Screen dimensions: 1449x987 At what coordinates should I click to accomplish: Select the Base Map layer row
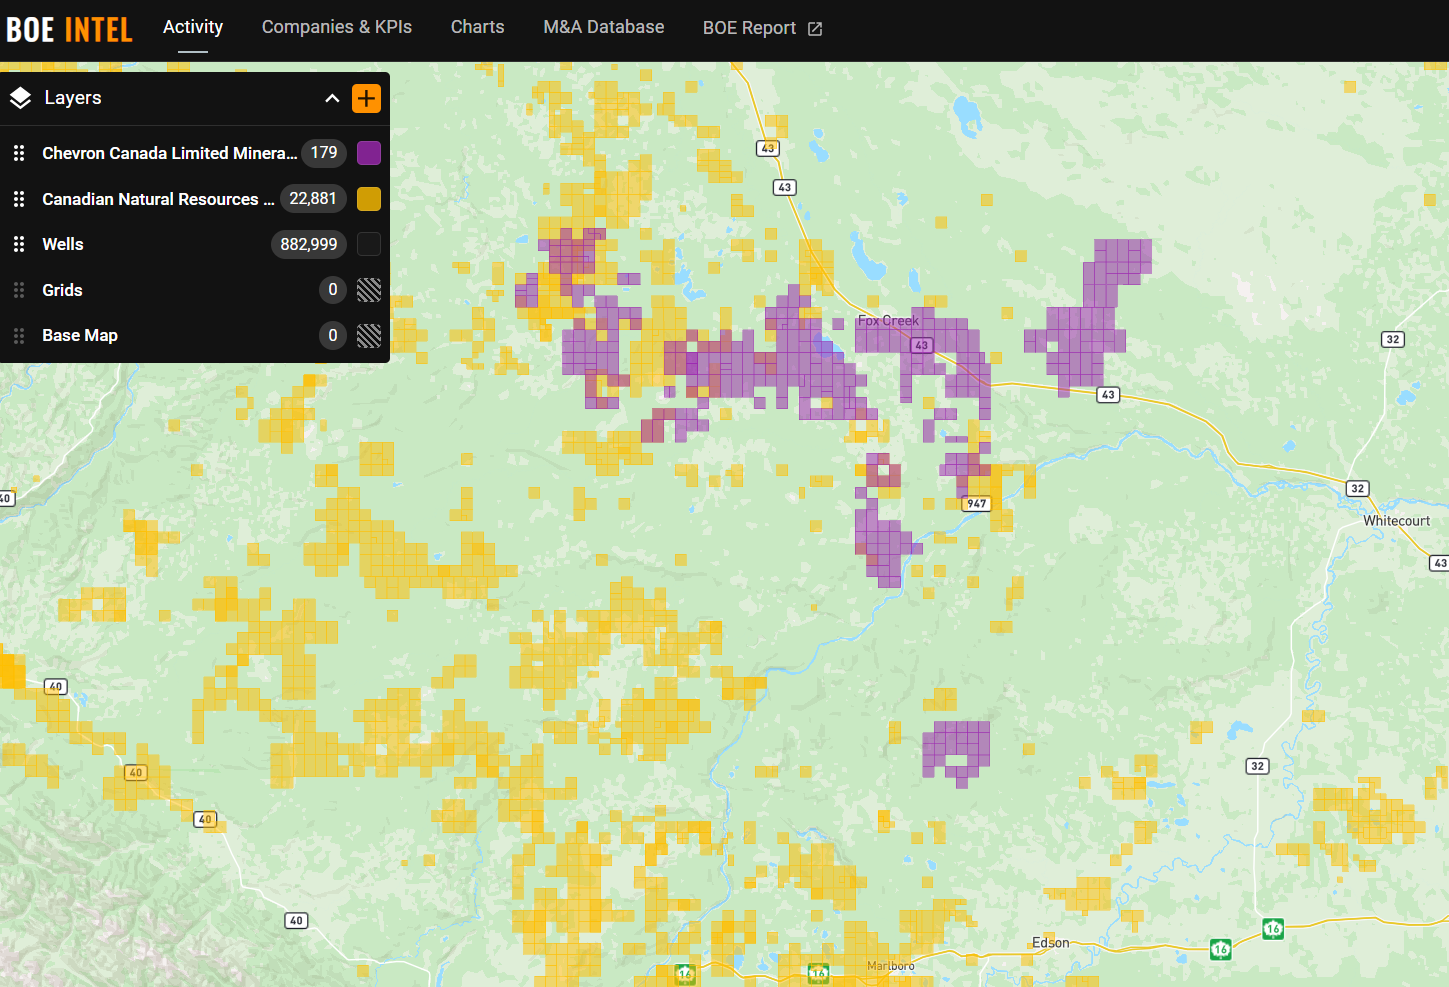click(x=195, y=335)
